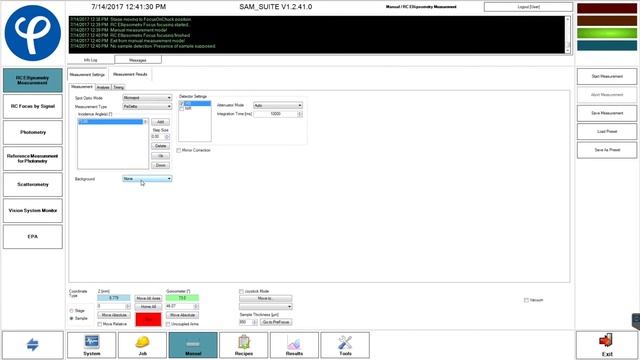Click the Step Size stepper arrows
Image resolution: width=640 pixels, height=360 pixels.
click(x=167, y=137)
